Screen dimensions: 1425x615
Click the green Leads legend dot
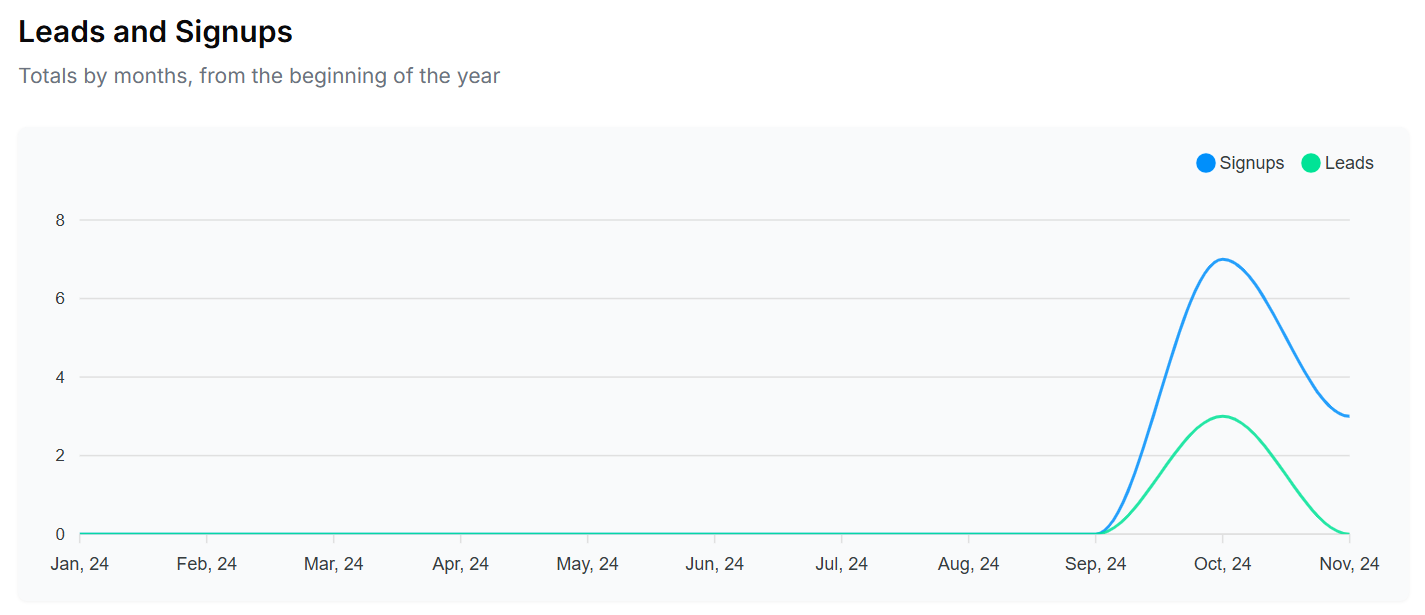coord(1311,163)
